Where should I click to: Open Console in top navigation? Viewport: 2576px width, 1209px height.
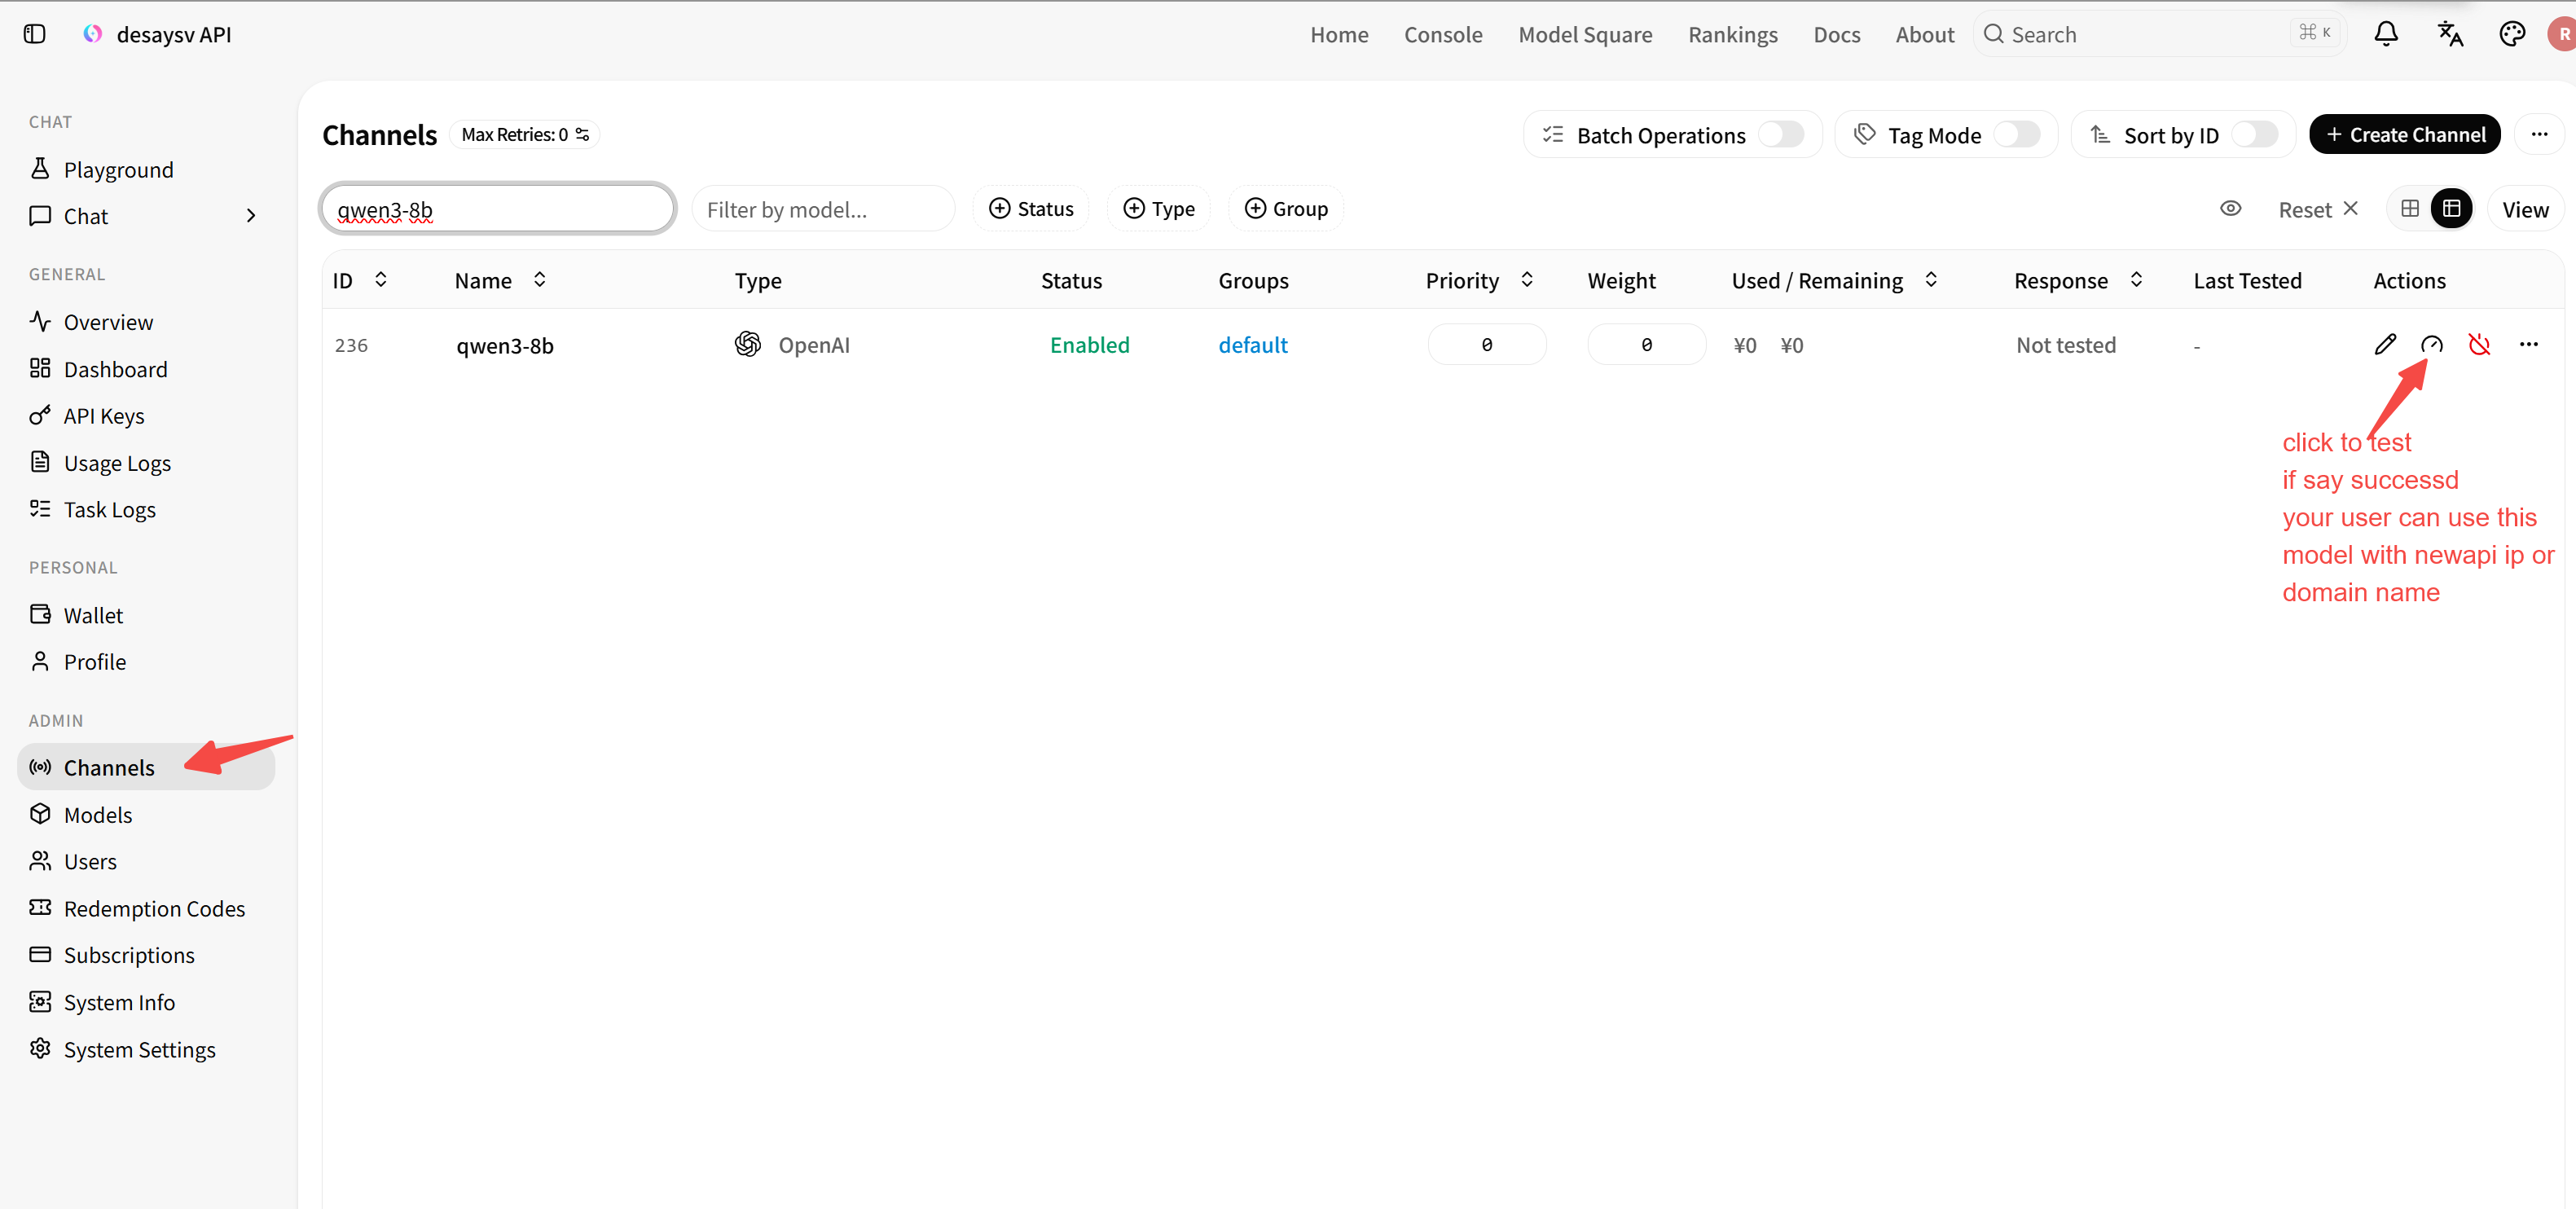pos(1443,35)
